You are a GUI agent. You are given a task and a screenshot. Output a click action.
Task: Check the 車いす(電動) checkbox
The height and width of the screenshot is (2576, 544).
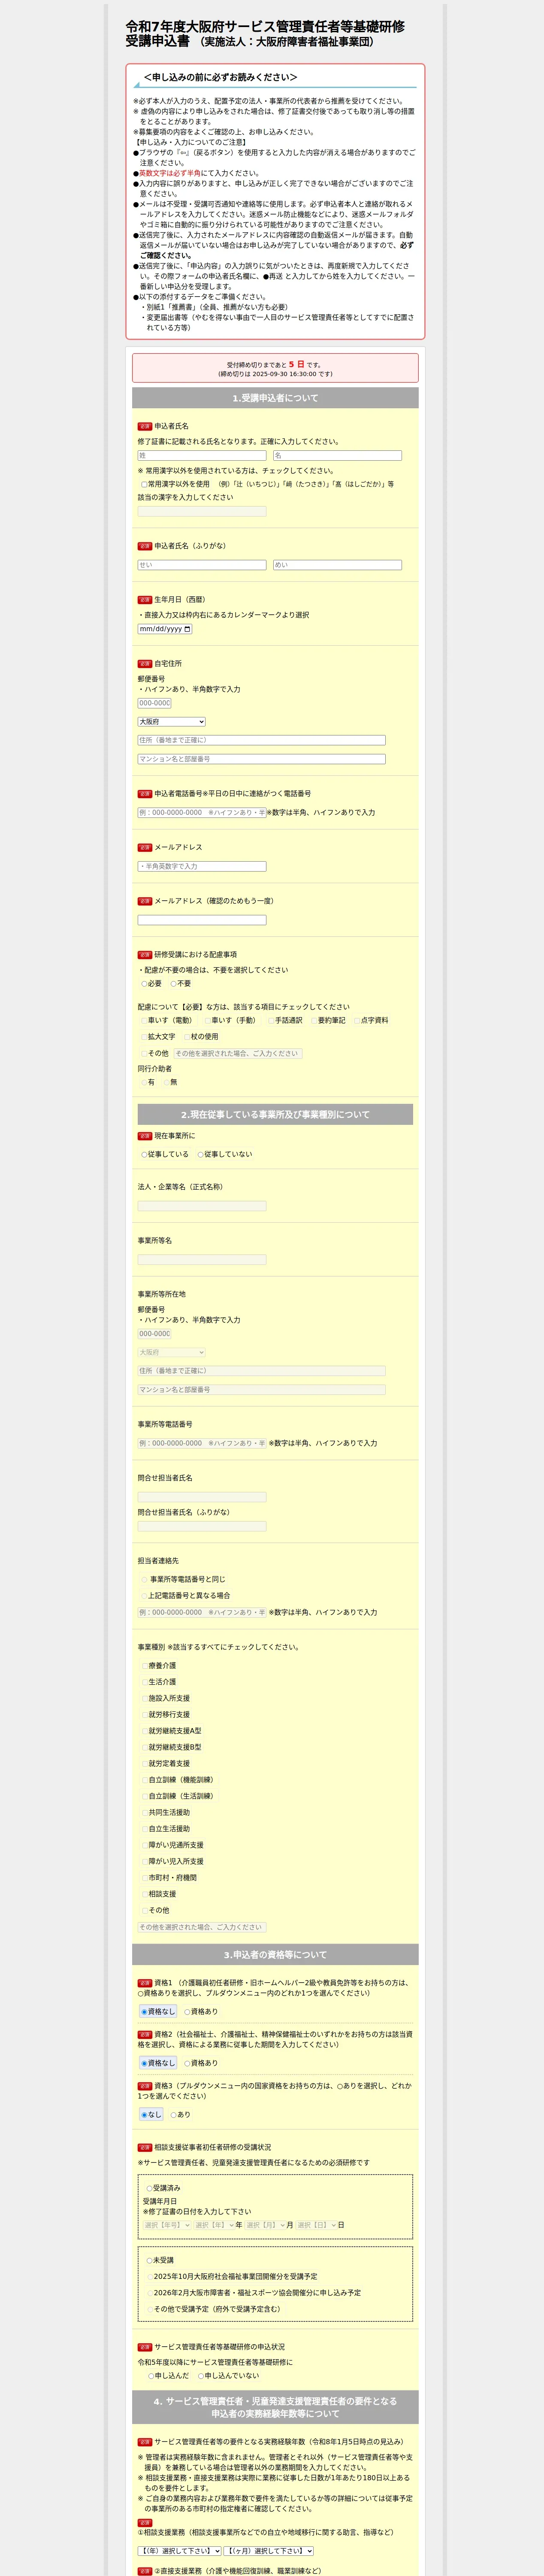pos(144,1021)
